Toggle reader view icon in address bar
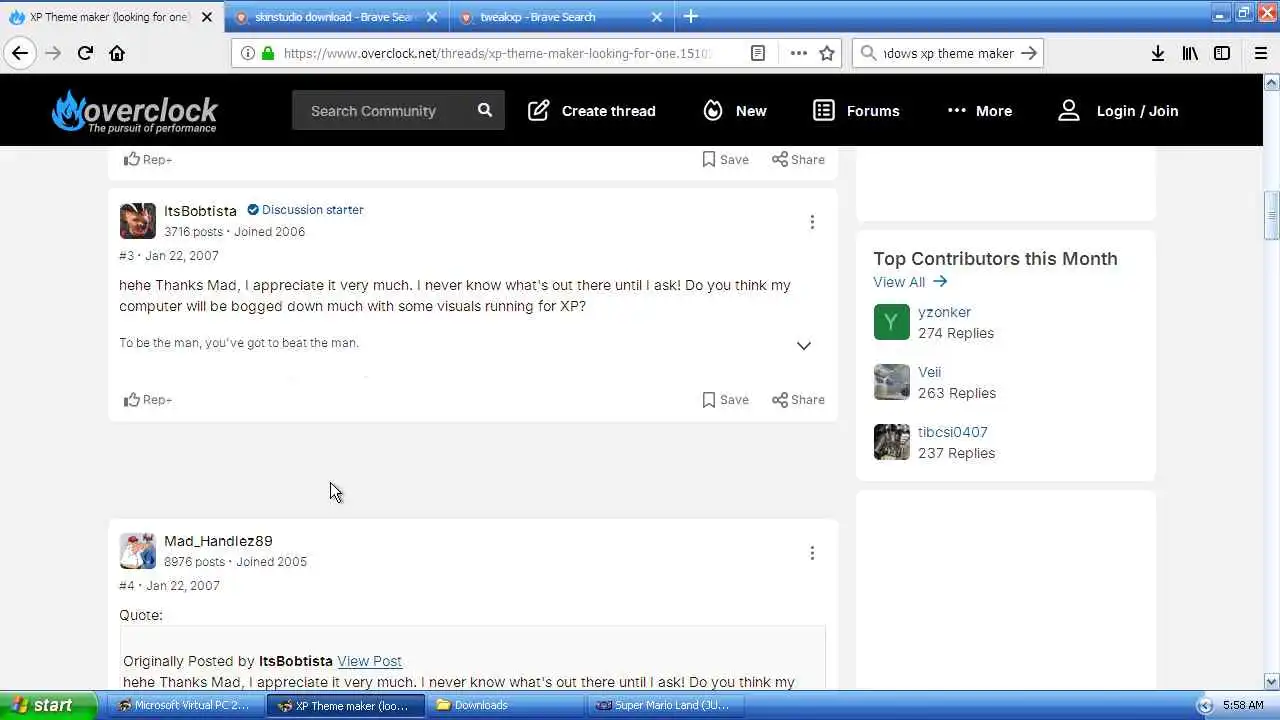The image size is (1280, 720). [758, 53]
